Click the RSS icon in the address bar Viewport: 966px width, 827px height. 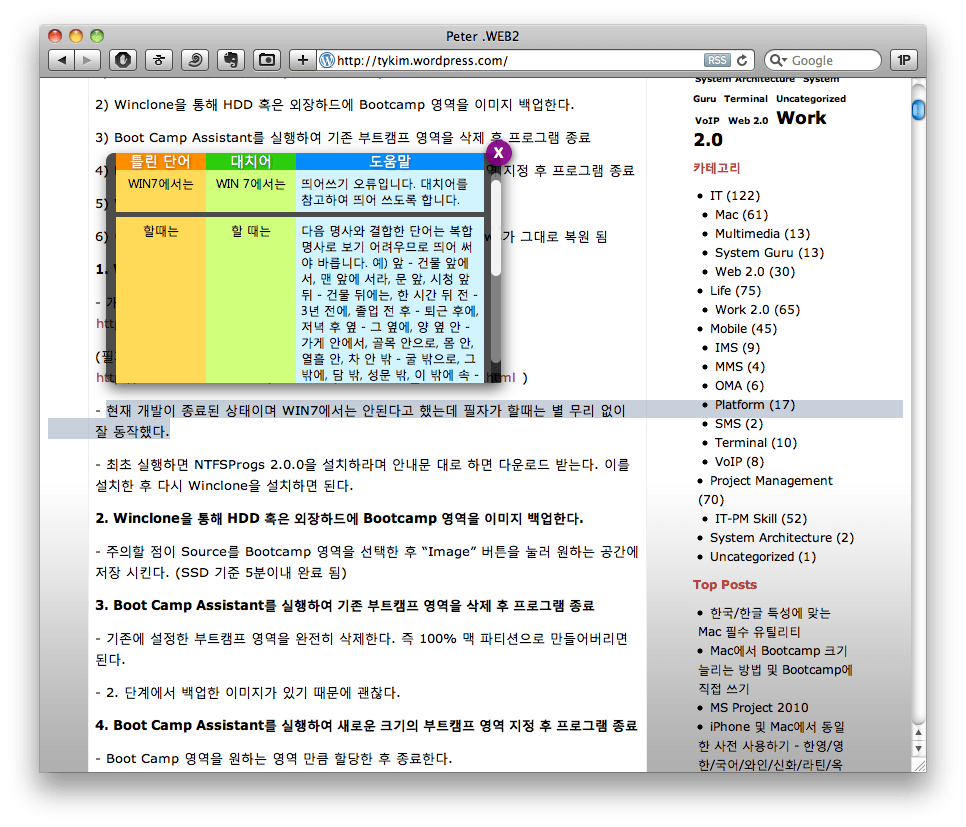tap(716, 60)
